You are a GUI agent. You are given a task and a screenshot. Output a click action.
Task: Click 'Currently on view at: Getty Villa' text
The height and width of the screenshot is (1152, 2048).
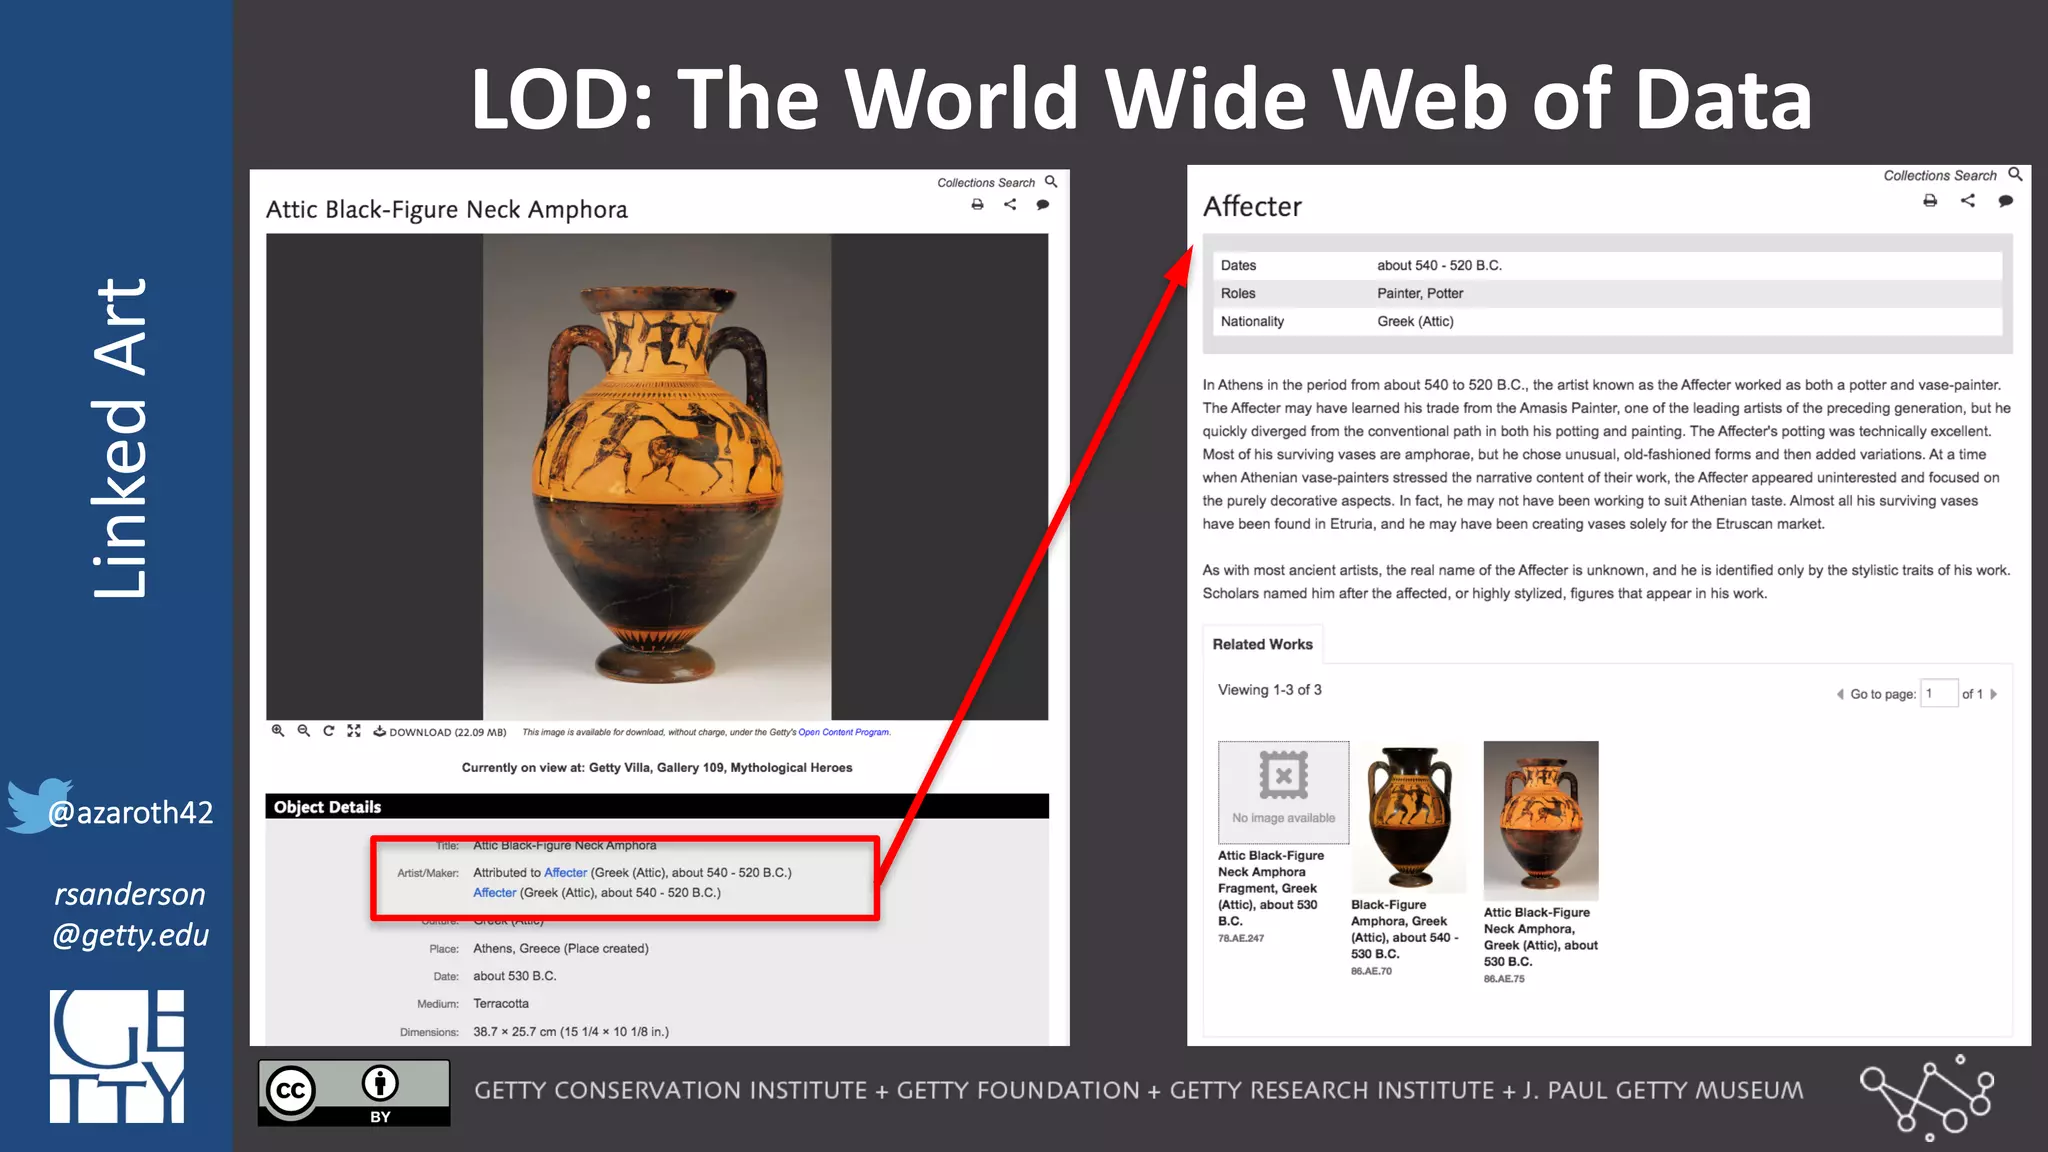click(657, 768)
